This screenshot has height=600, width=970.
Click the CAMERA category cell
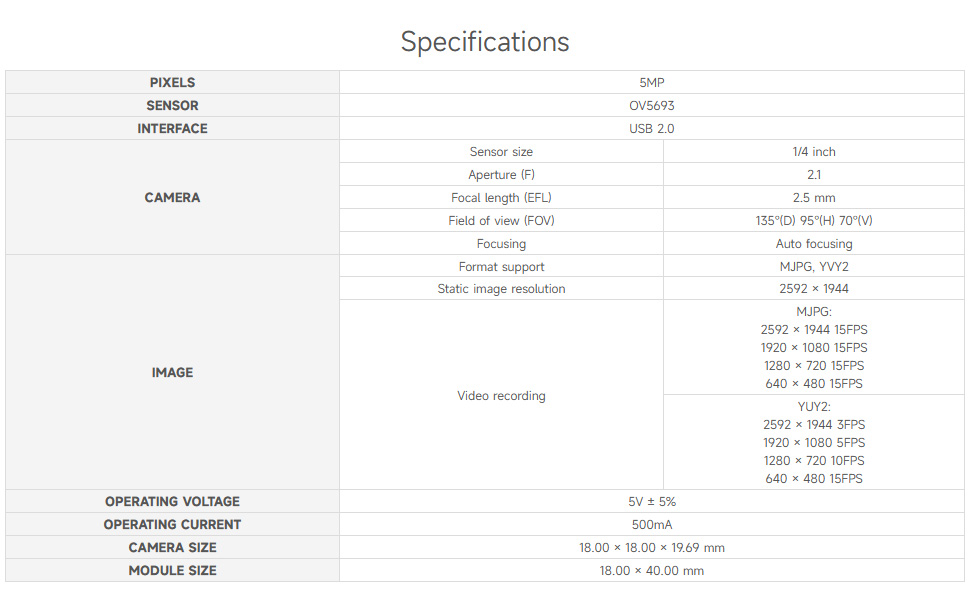click(x=172, y=197)
